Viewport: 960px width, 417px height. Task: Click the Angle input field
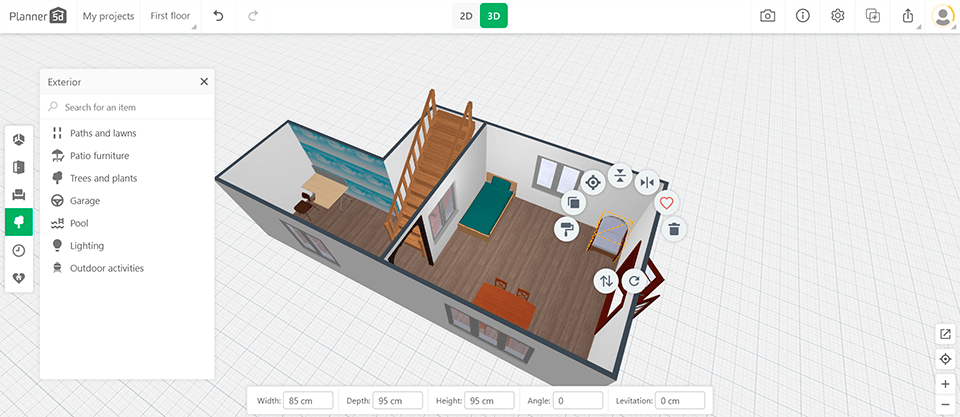coord(578,401)
